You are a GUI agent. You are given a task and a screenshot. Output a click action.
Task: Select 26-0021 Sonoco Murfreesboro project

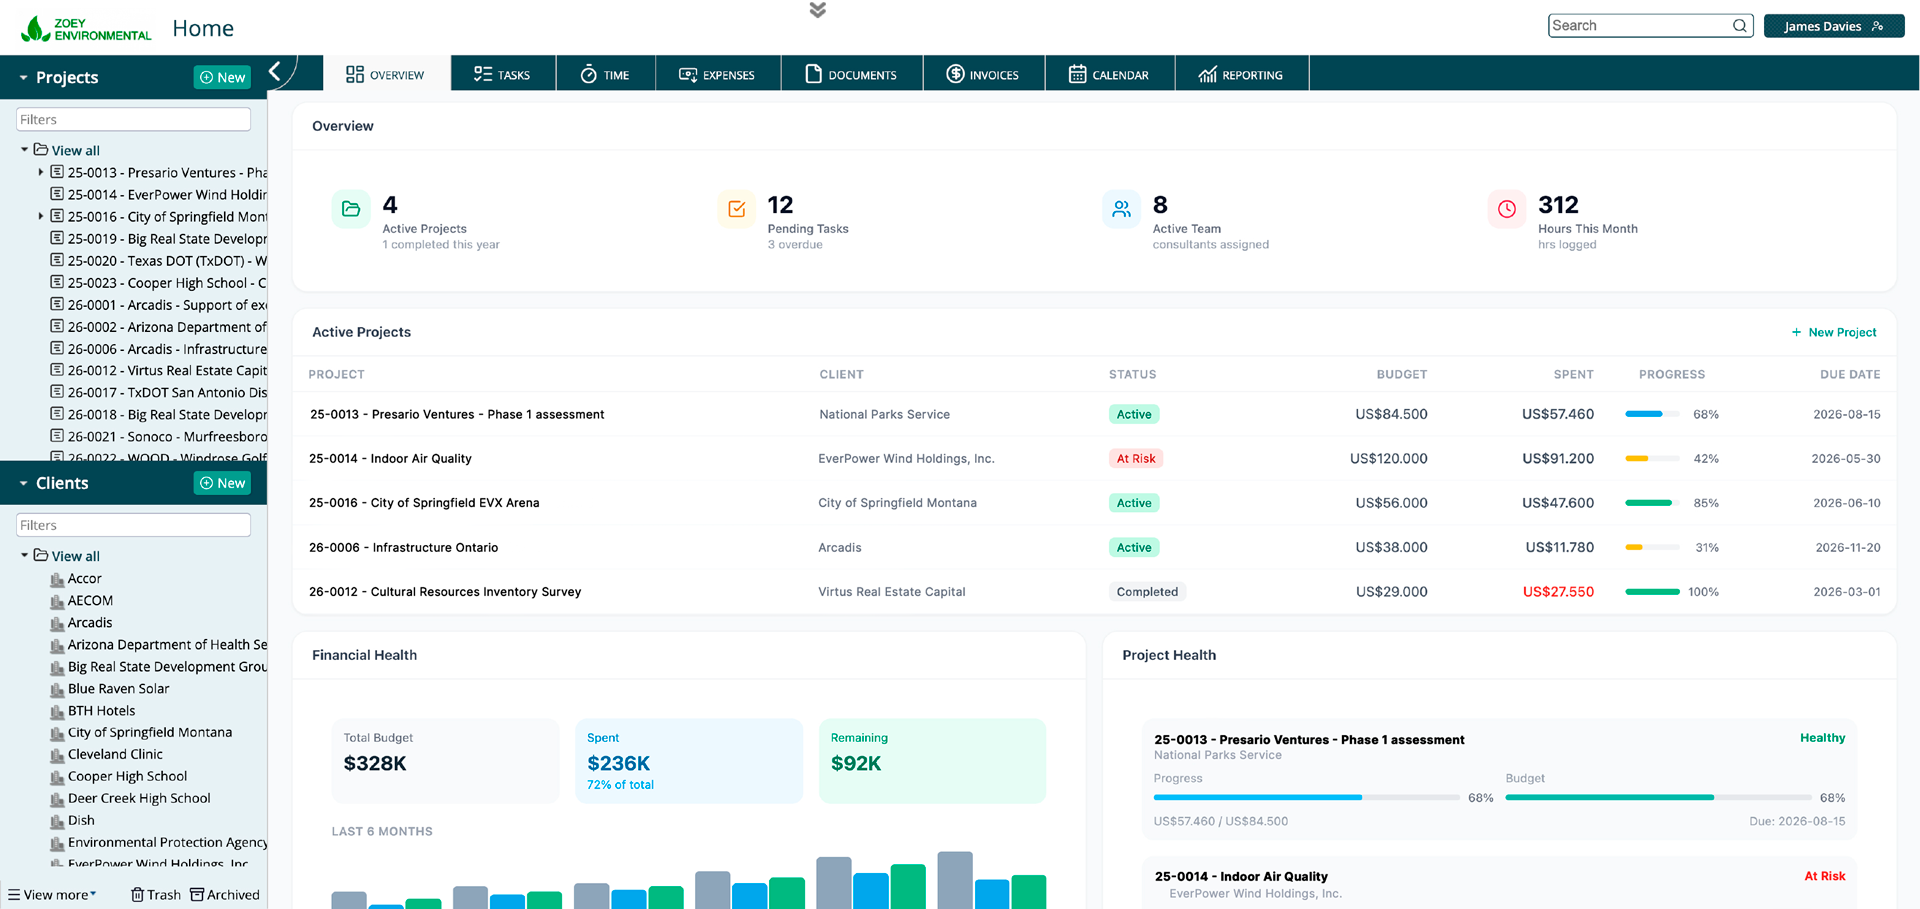coord(160,436)
